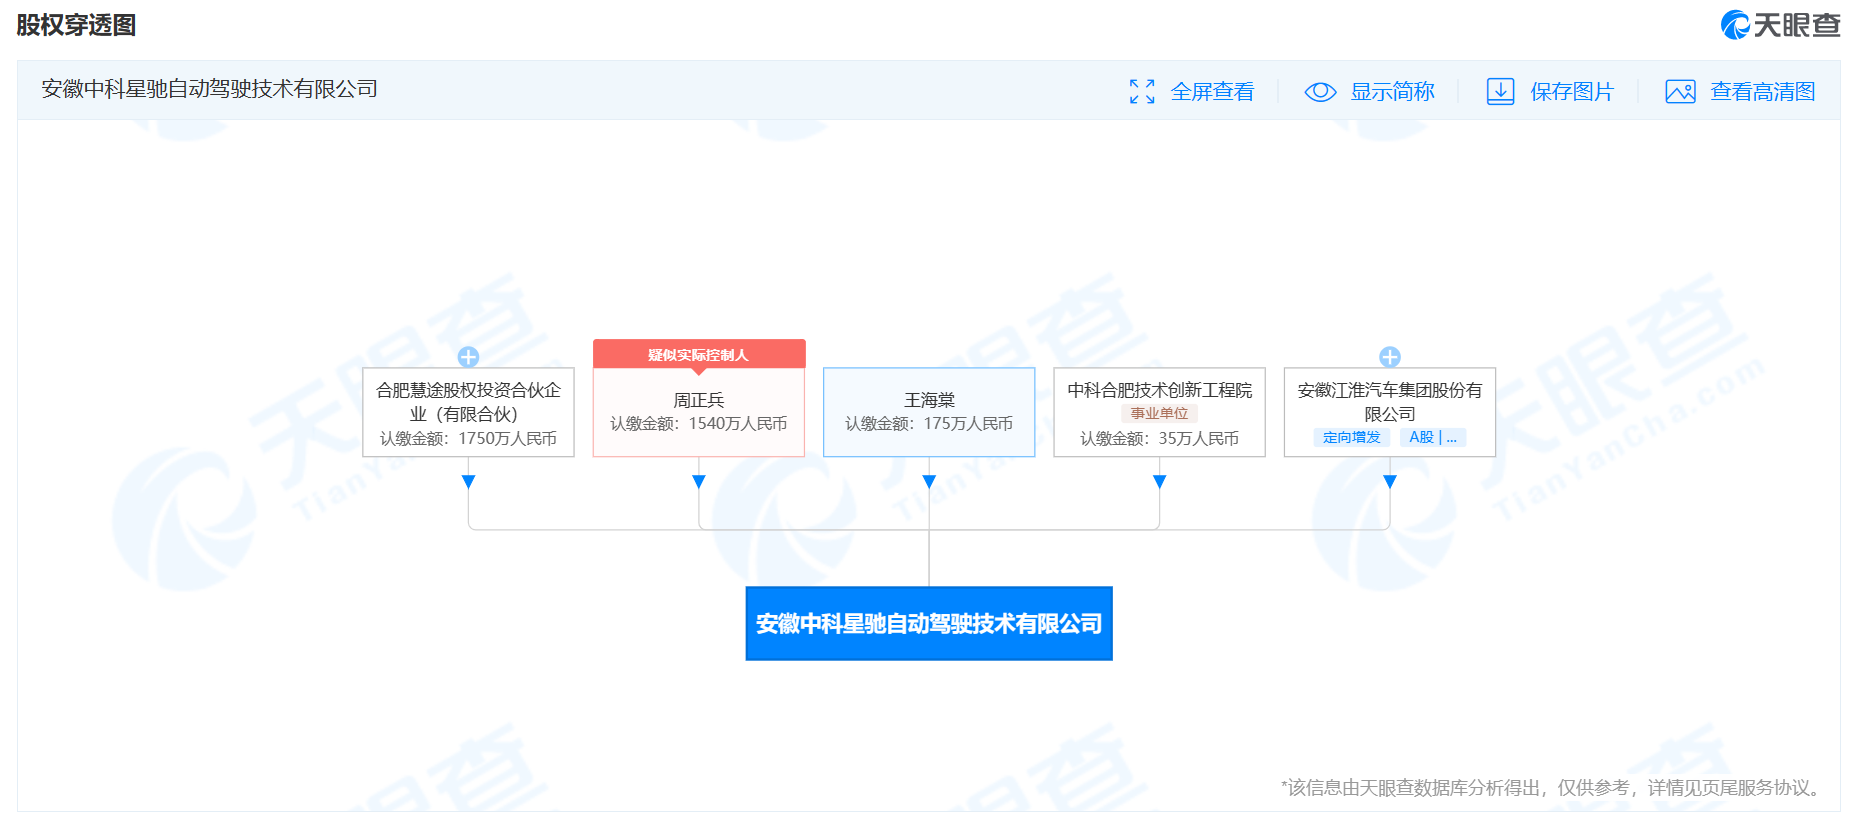Click the download icon for 保存图片
Screen dimensions: 1856x826
coord(1500,91)
